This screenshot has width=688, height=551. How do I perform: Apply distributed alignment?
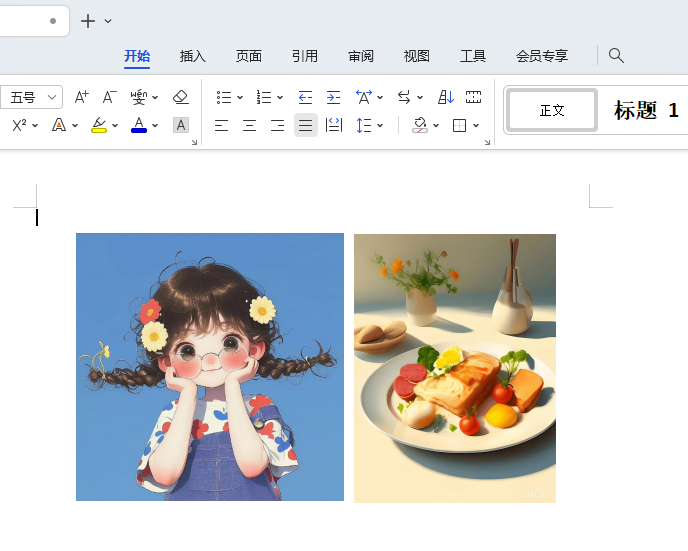tap(334, 126)
